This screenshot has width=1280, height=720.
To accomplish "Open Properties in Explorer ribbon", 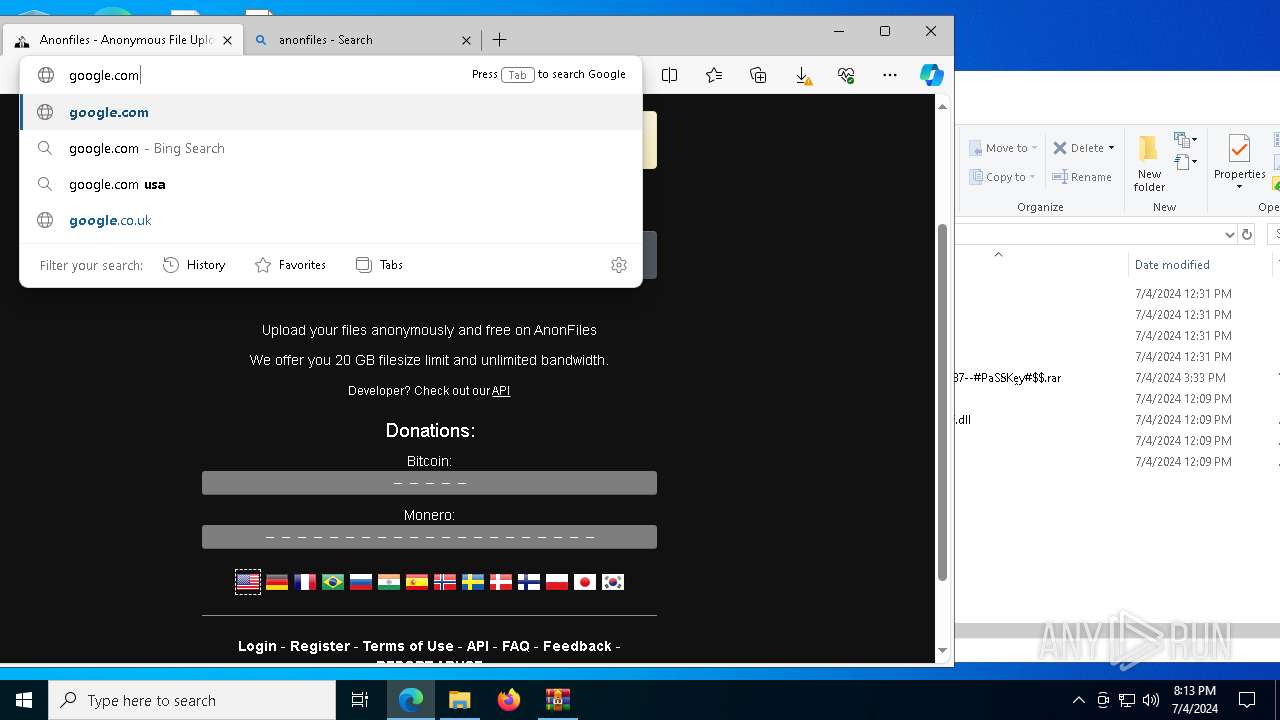I will (1239, 163).
